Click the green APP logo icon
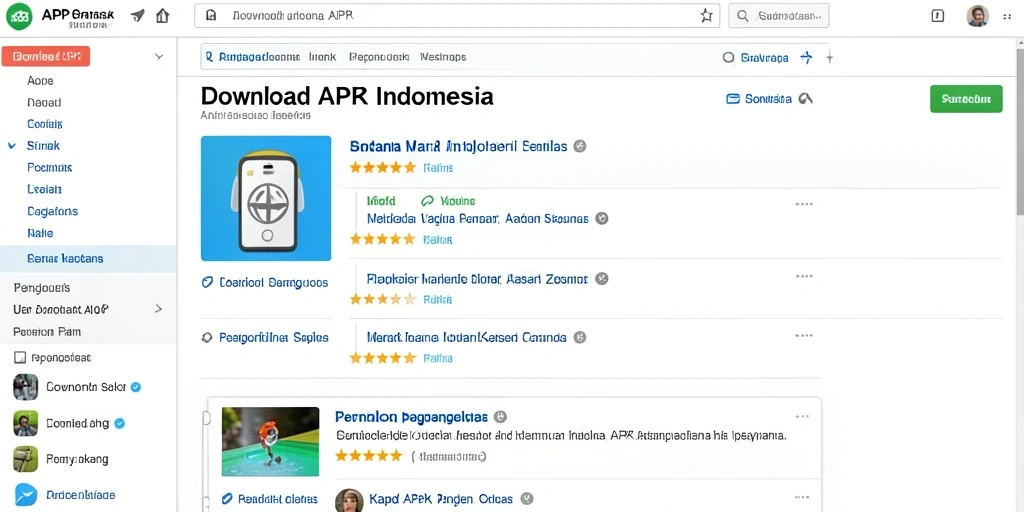1024x512 pixels. (x=19, y=16)
